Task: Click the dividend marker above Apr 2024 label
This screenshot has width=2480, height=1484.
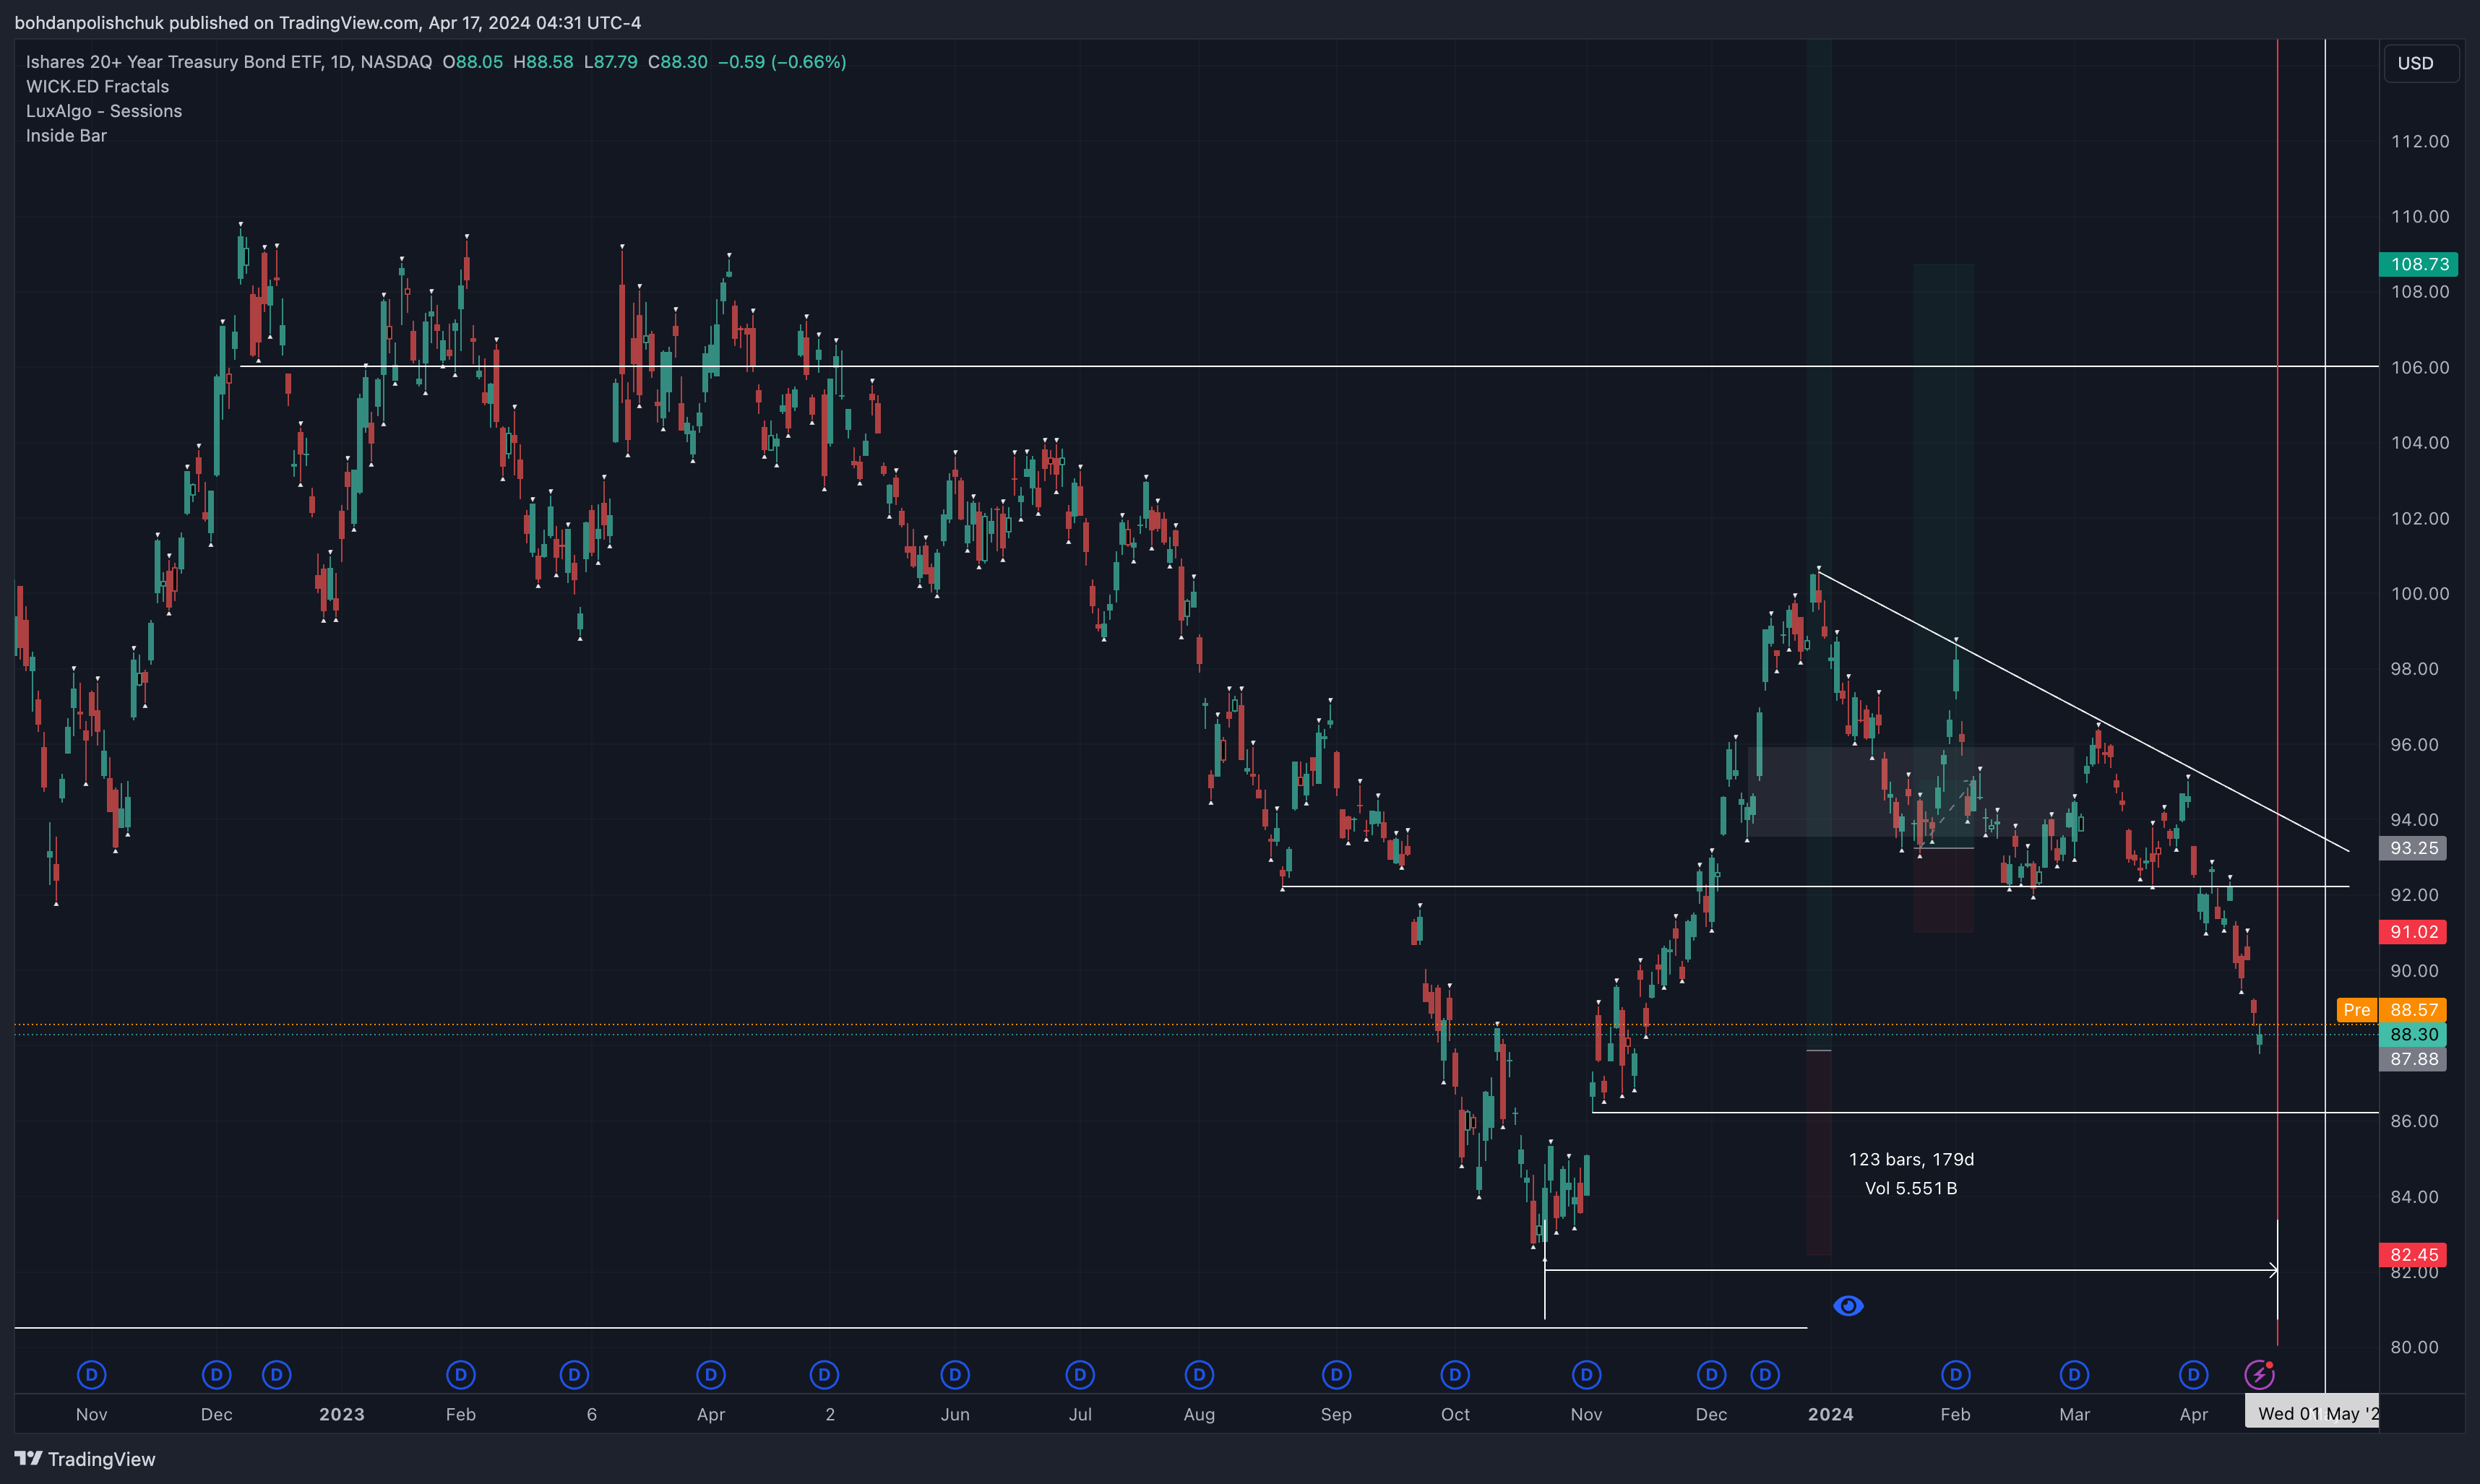Action: click(x=2193, y=1375)
